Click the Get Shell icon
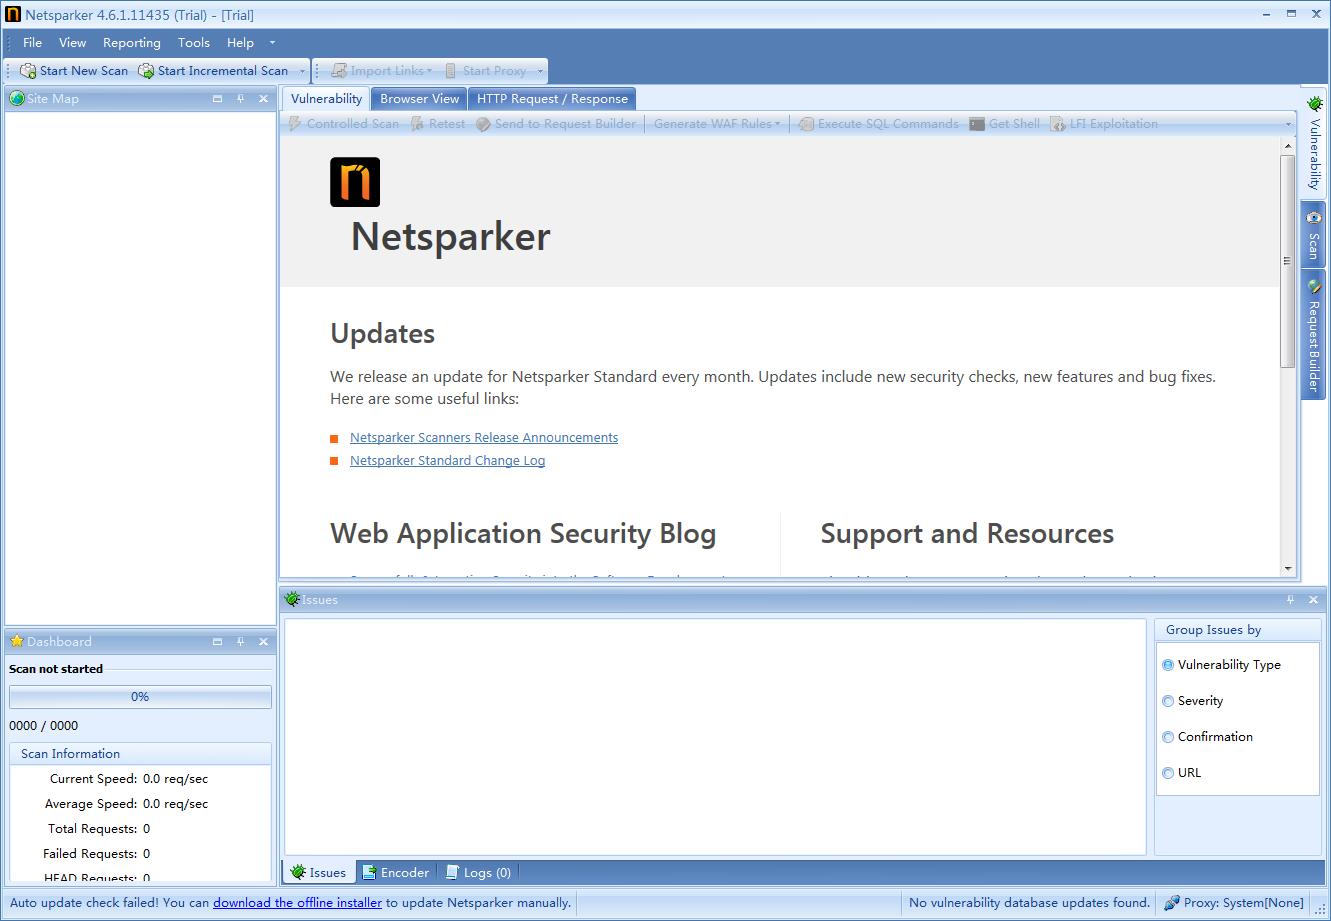1331x921 pixels. (x=977, y=124)
